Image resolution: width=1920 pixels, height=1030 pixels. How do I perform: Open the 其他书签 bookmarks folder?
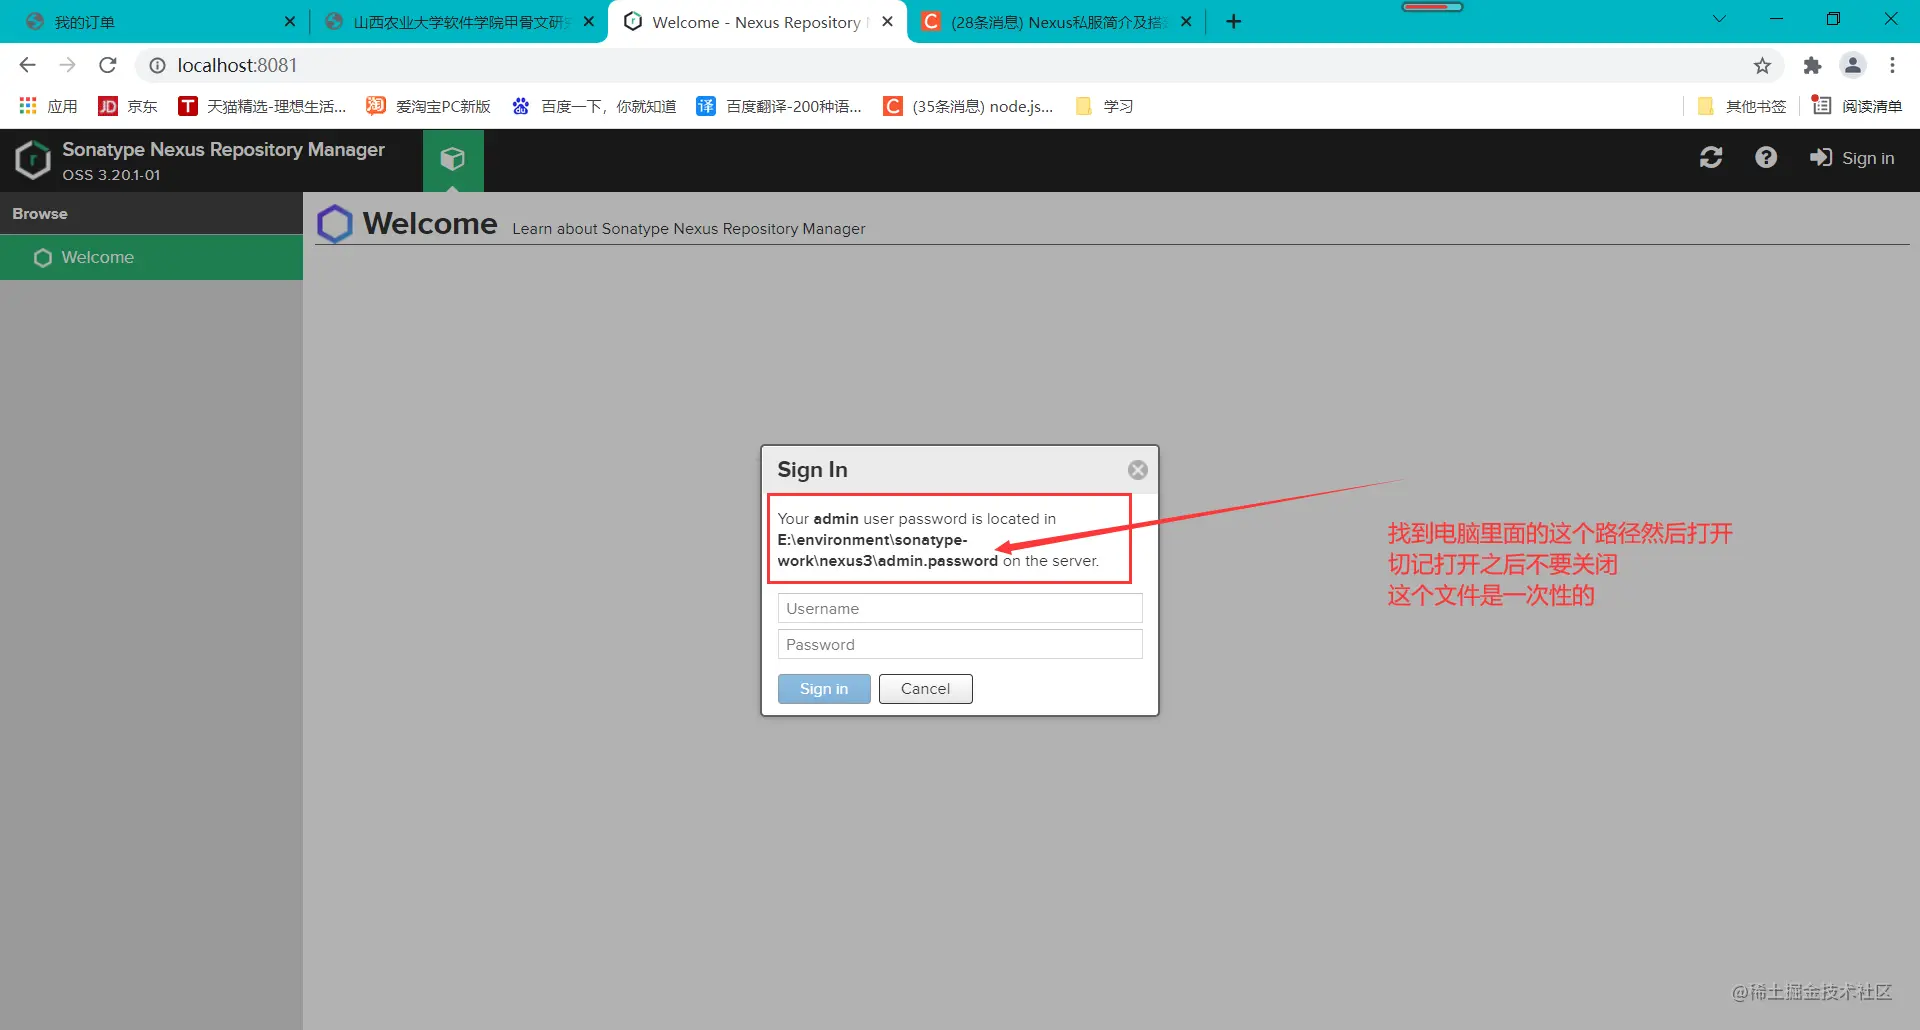[x=1742, y=106]
